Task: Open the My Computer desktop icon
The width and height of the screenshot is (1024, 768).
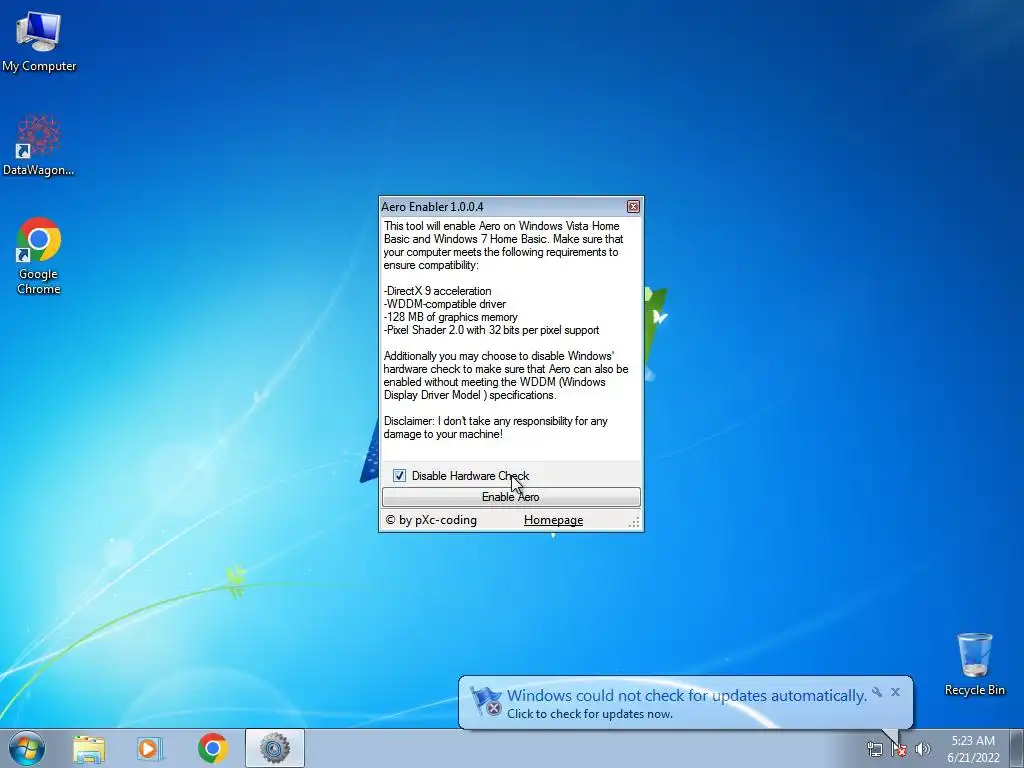Action: click(x=39, y=41)
